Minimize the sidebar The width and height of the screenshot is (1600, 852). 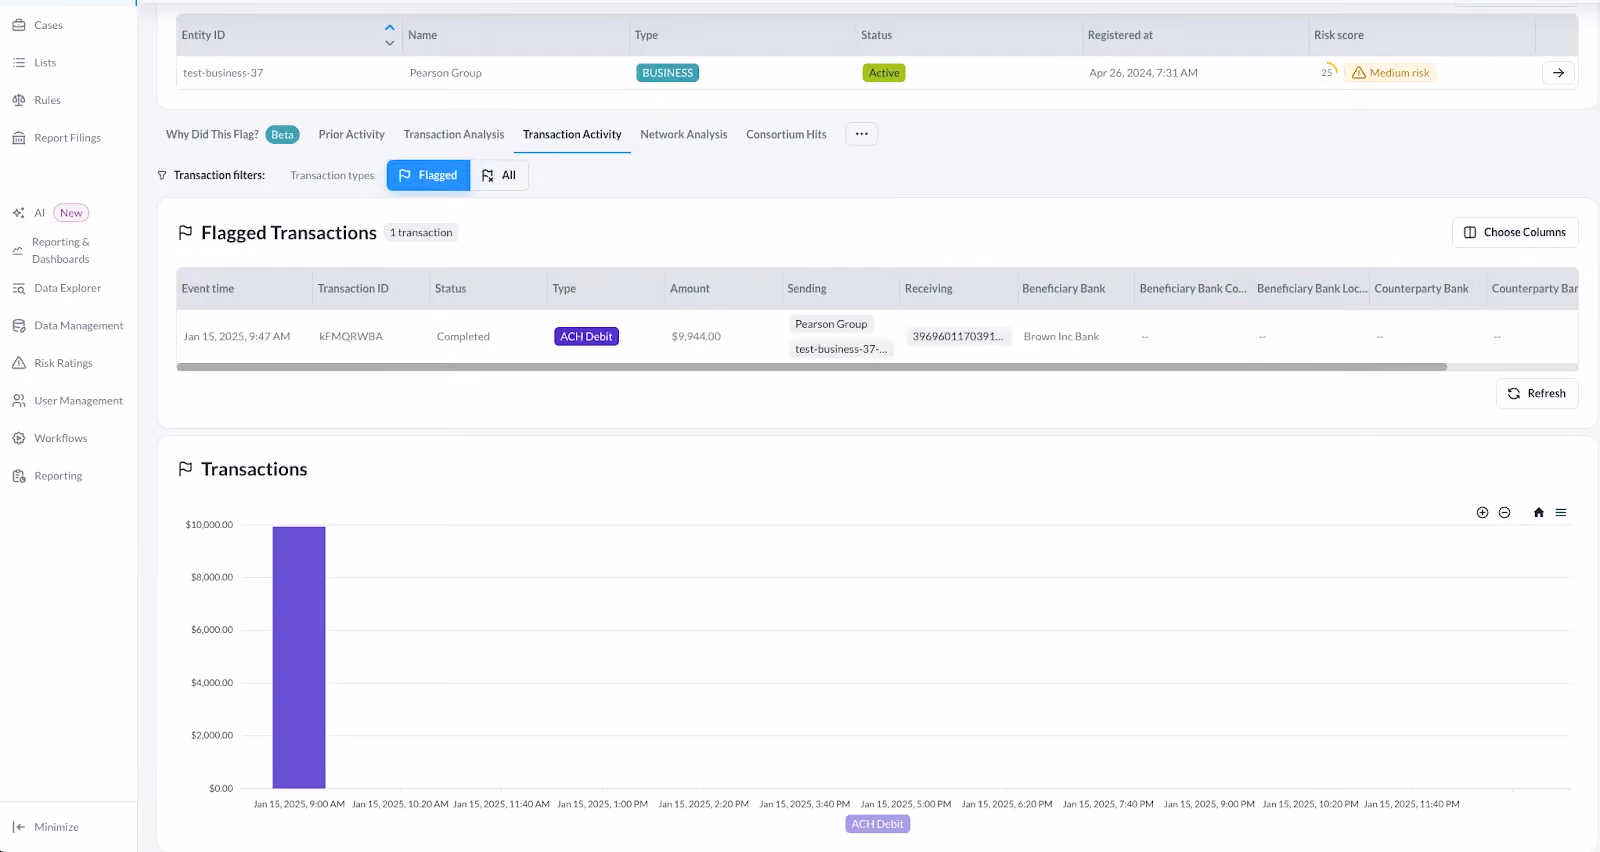pos(45,827)
